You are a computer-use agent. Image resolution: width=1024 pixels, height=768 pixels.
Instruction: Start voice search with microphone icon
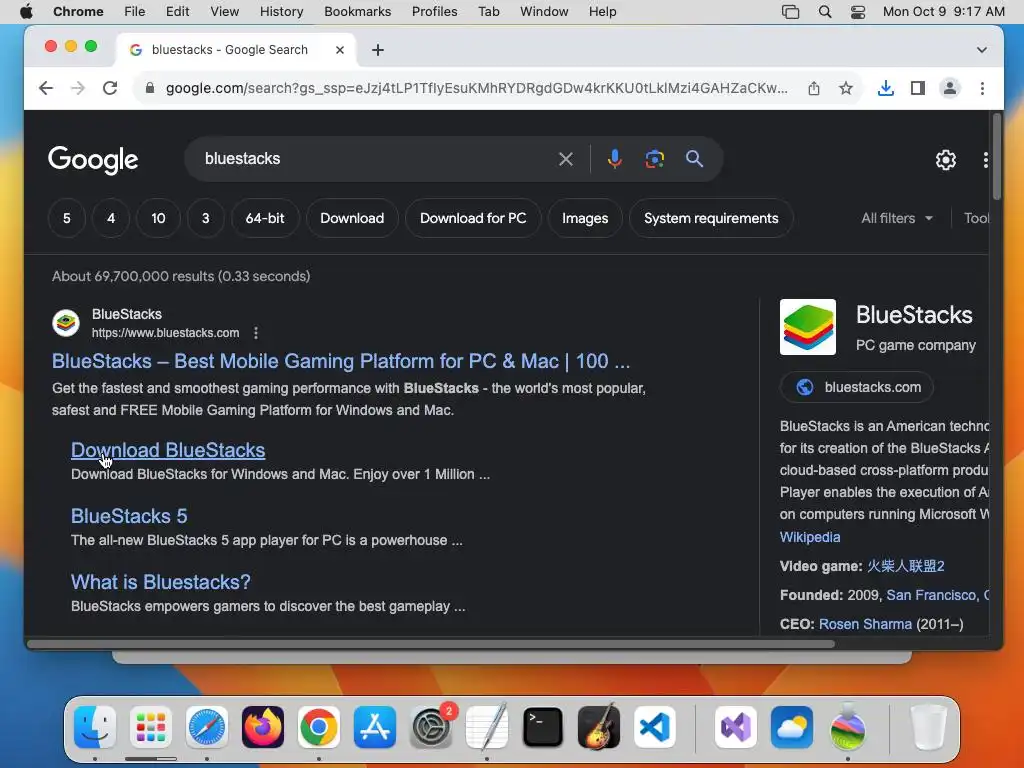pyautogui.click(x=615, y=159)
